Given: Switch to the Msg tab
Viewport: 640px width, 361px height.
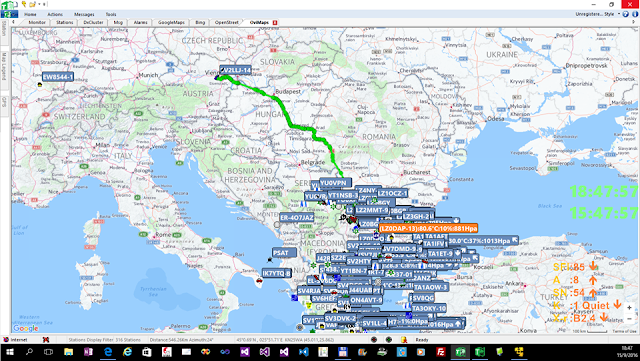Looking at the screenshot, I should (x=118, y=22).
